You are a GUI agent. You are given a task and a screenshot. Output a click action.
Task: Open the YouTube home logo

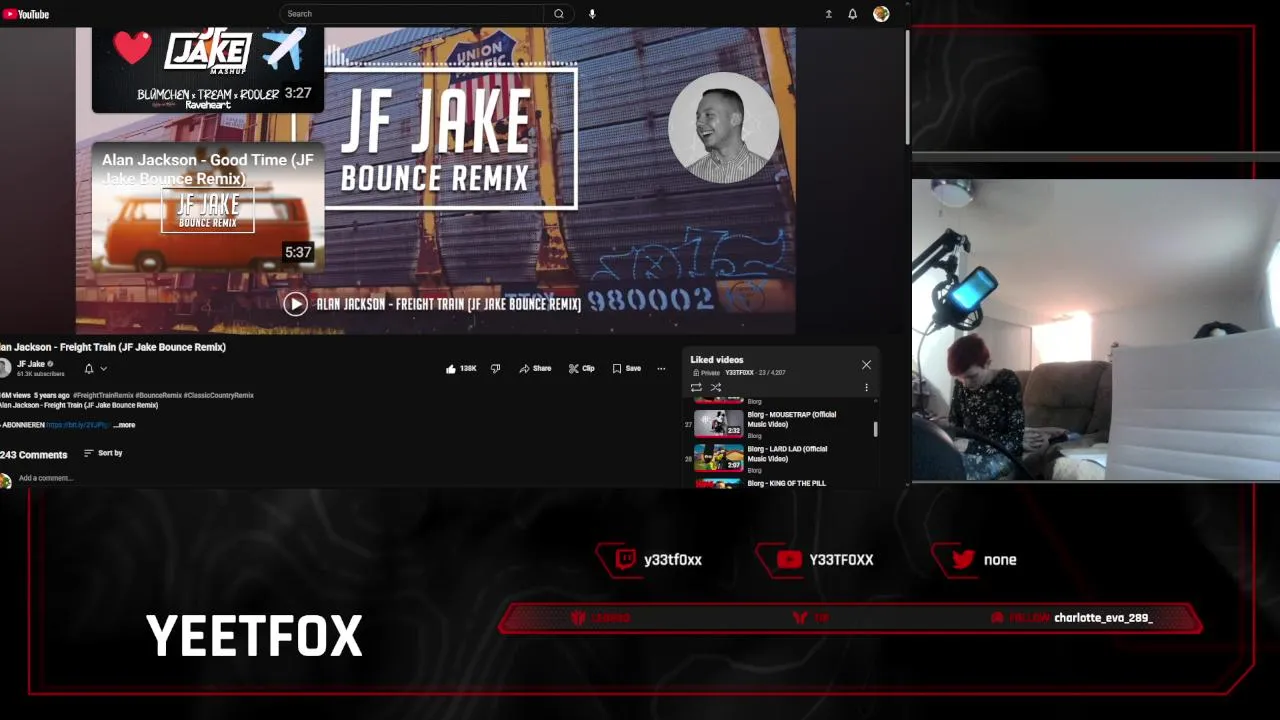coord(26,14)
